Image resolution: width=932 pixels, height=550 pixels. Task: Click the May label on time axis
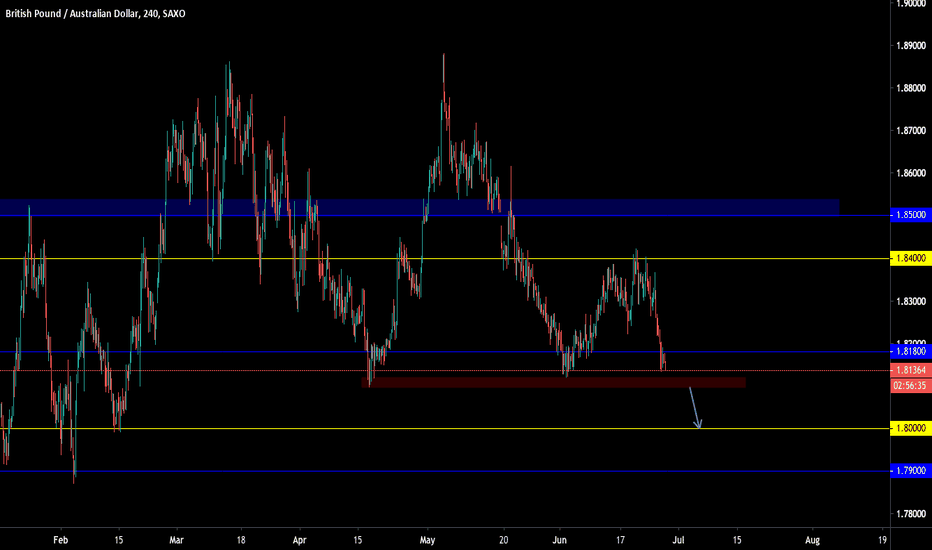[x=427, y=540]
